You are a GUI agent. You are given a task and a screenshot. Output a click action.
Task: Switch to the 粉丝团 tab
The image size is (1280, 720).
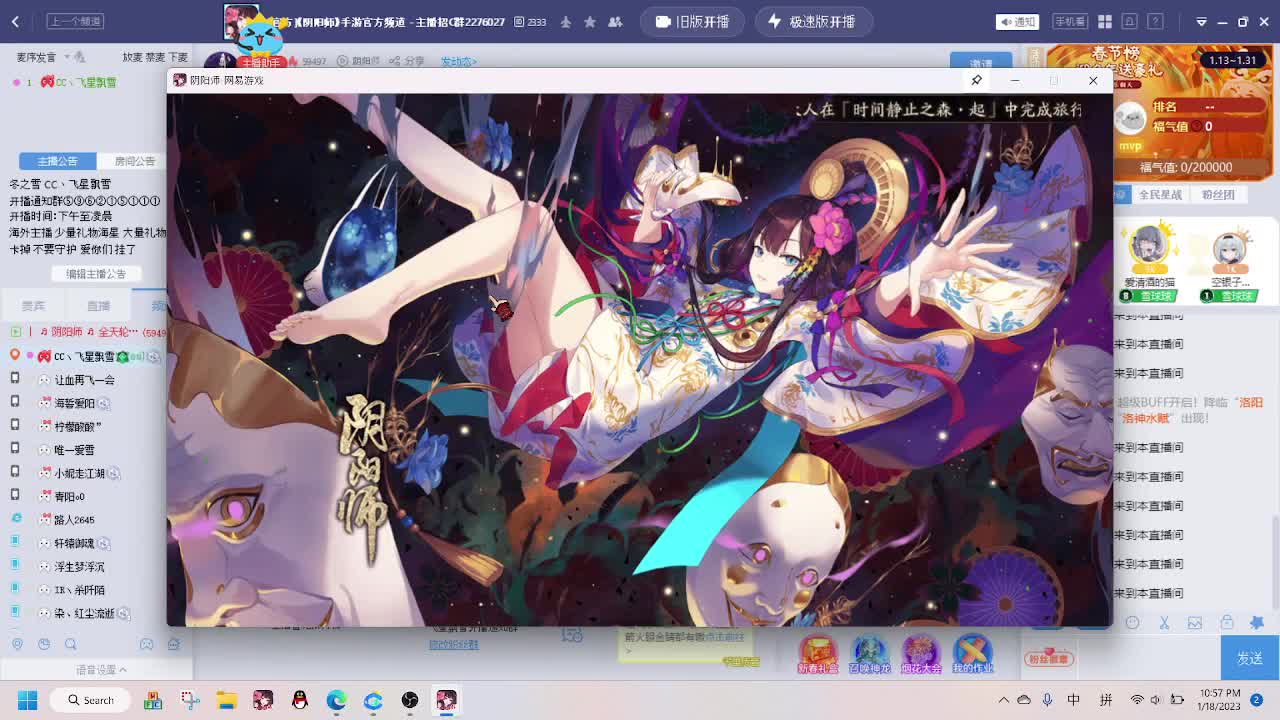point(1218,195)
